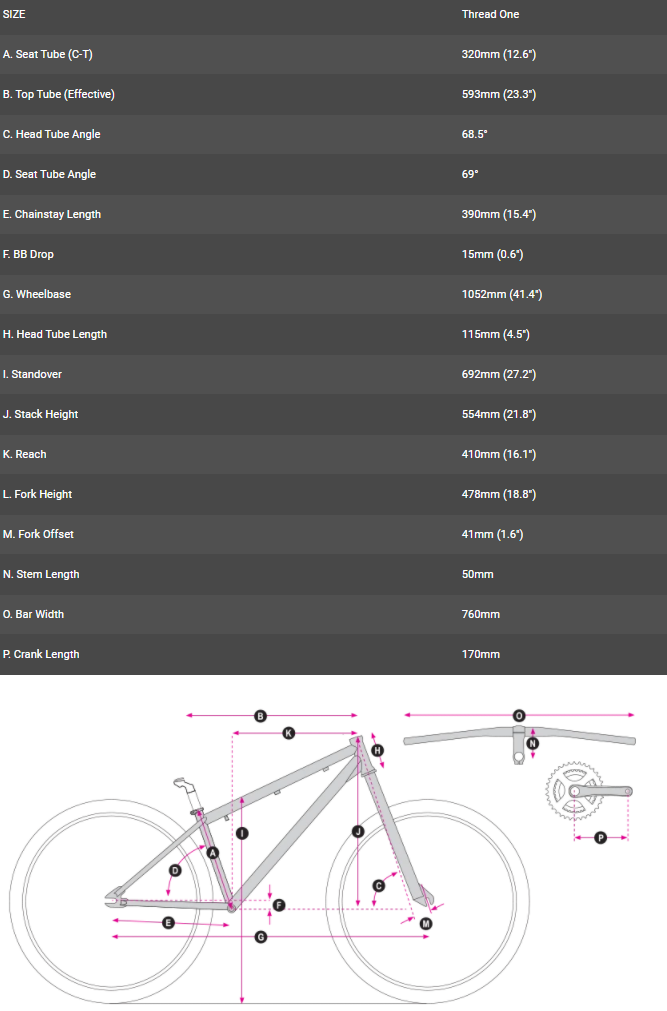The height and width of the screenshot is (1011, 667).
Task: Click the '593mm (23.3")' top tube value
Action: pyautogui.click(x=499, y=94)
